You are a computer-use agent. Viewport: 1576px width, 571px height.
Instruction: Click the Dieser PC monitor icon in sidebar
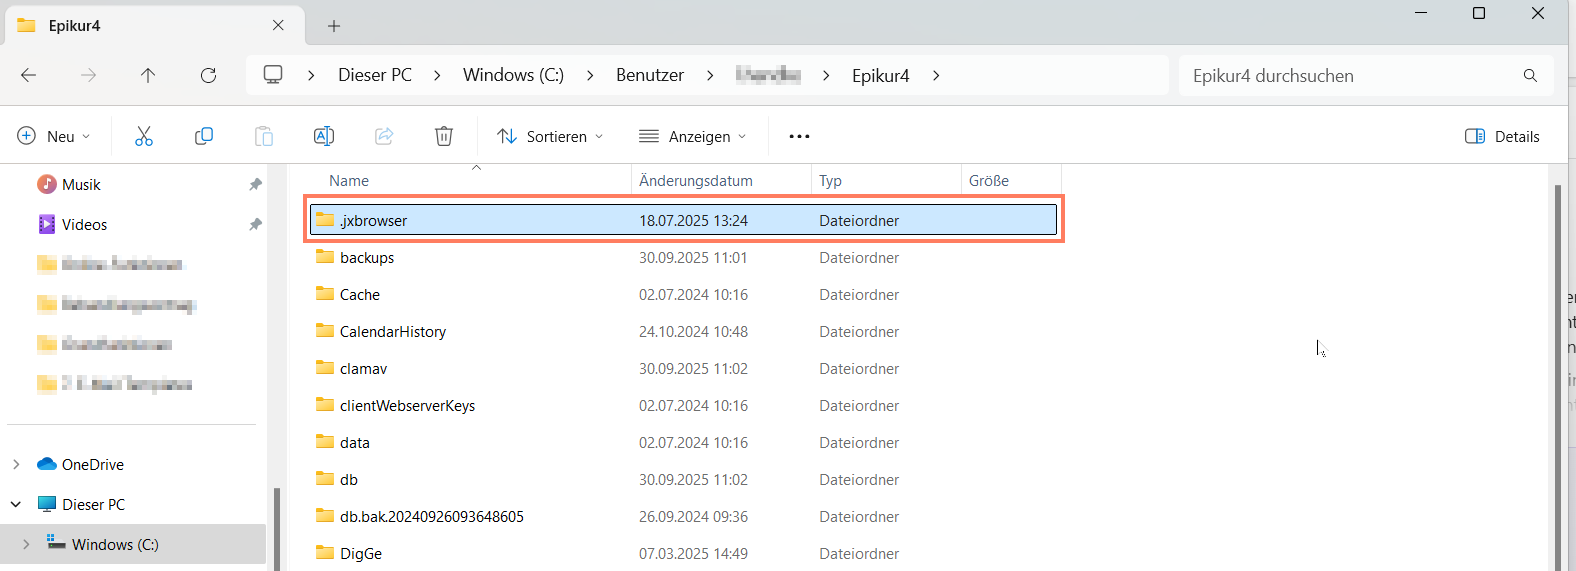(x=46, y=504)
